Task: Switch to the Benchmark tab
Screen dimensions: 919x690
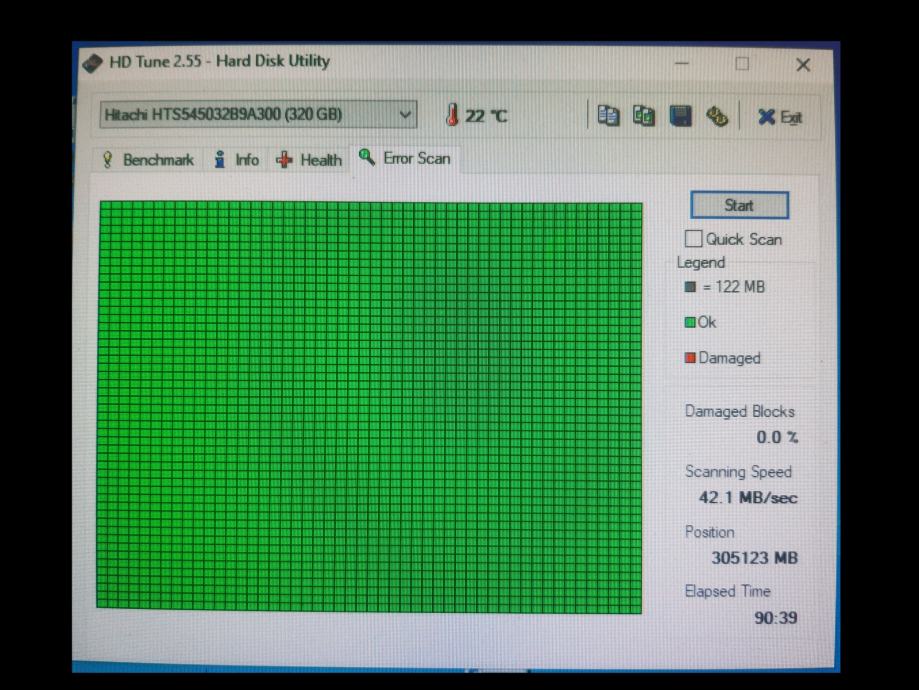Action: click(148, 159)
